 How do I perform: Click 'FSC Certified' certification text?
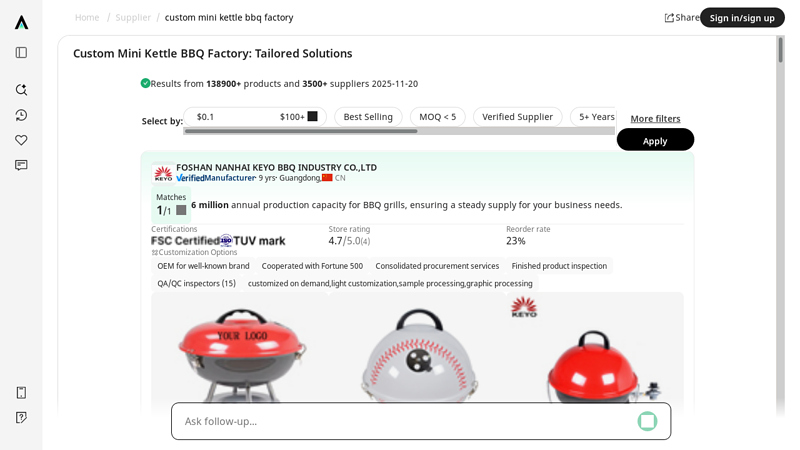[185, 241]
